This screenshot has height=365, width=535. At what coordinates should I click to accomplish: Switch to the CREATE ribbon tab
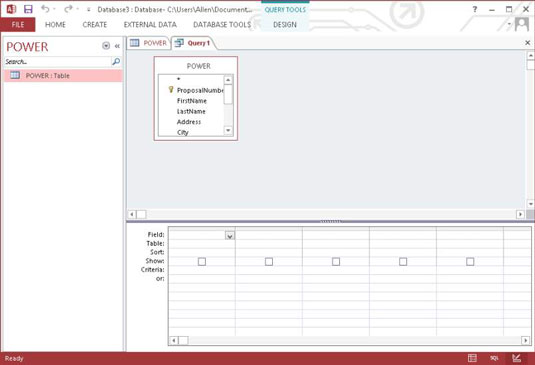pos(95,25)
